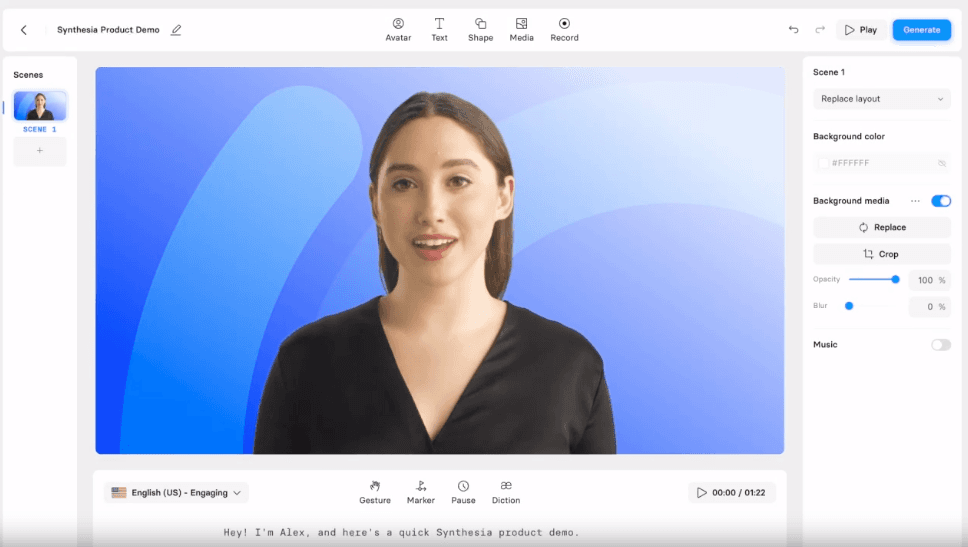The image size is (968, 547).
Task: Open the English (US) - Engaging voice dropdown
Action: pyautogui.click(x=176, y=493)
